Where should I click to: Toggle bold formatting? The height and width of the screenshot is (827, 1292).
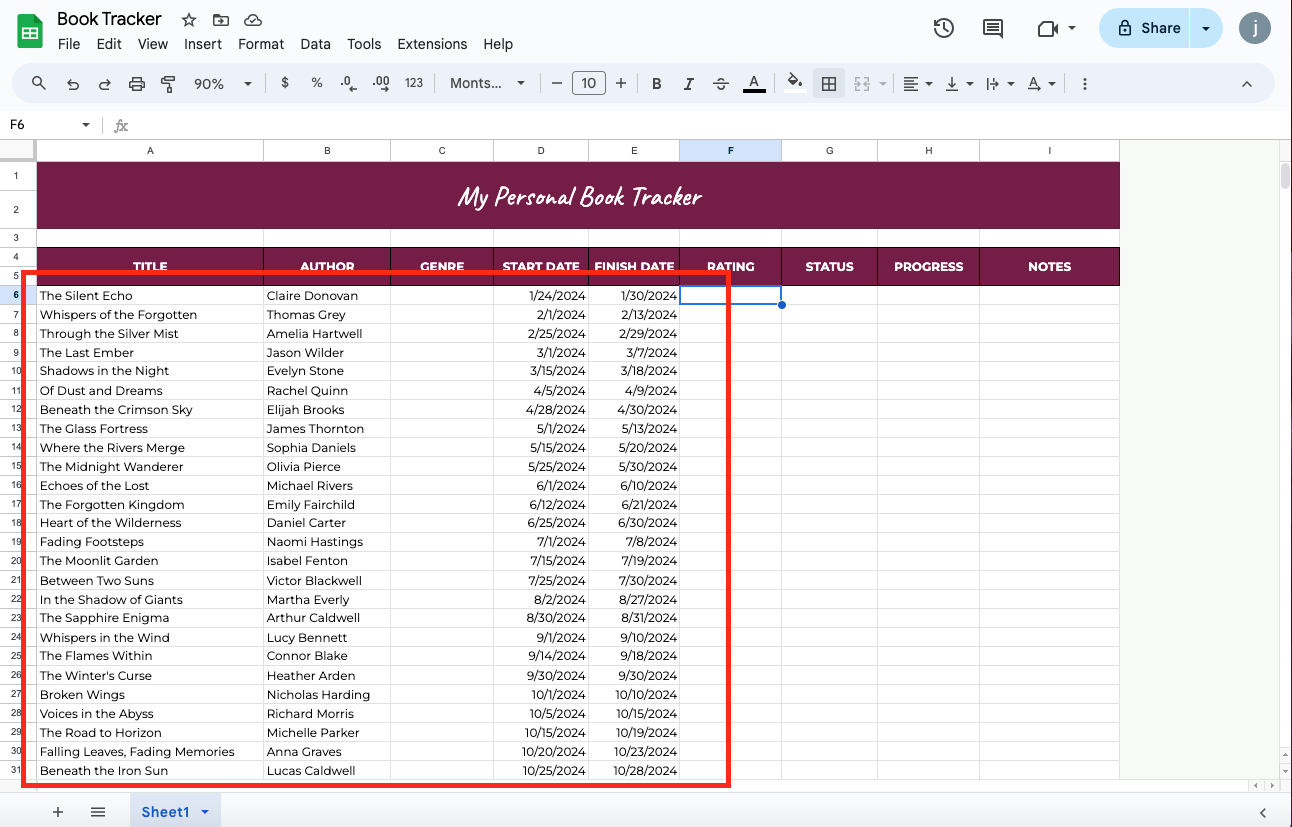[657, 83]
